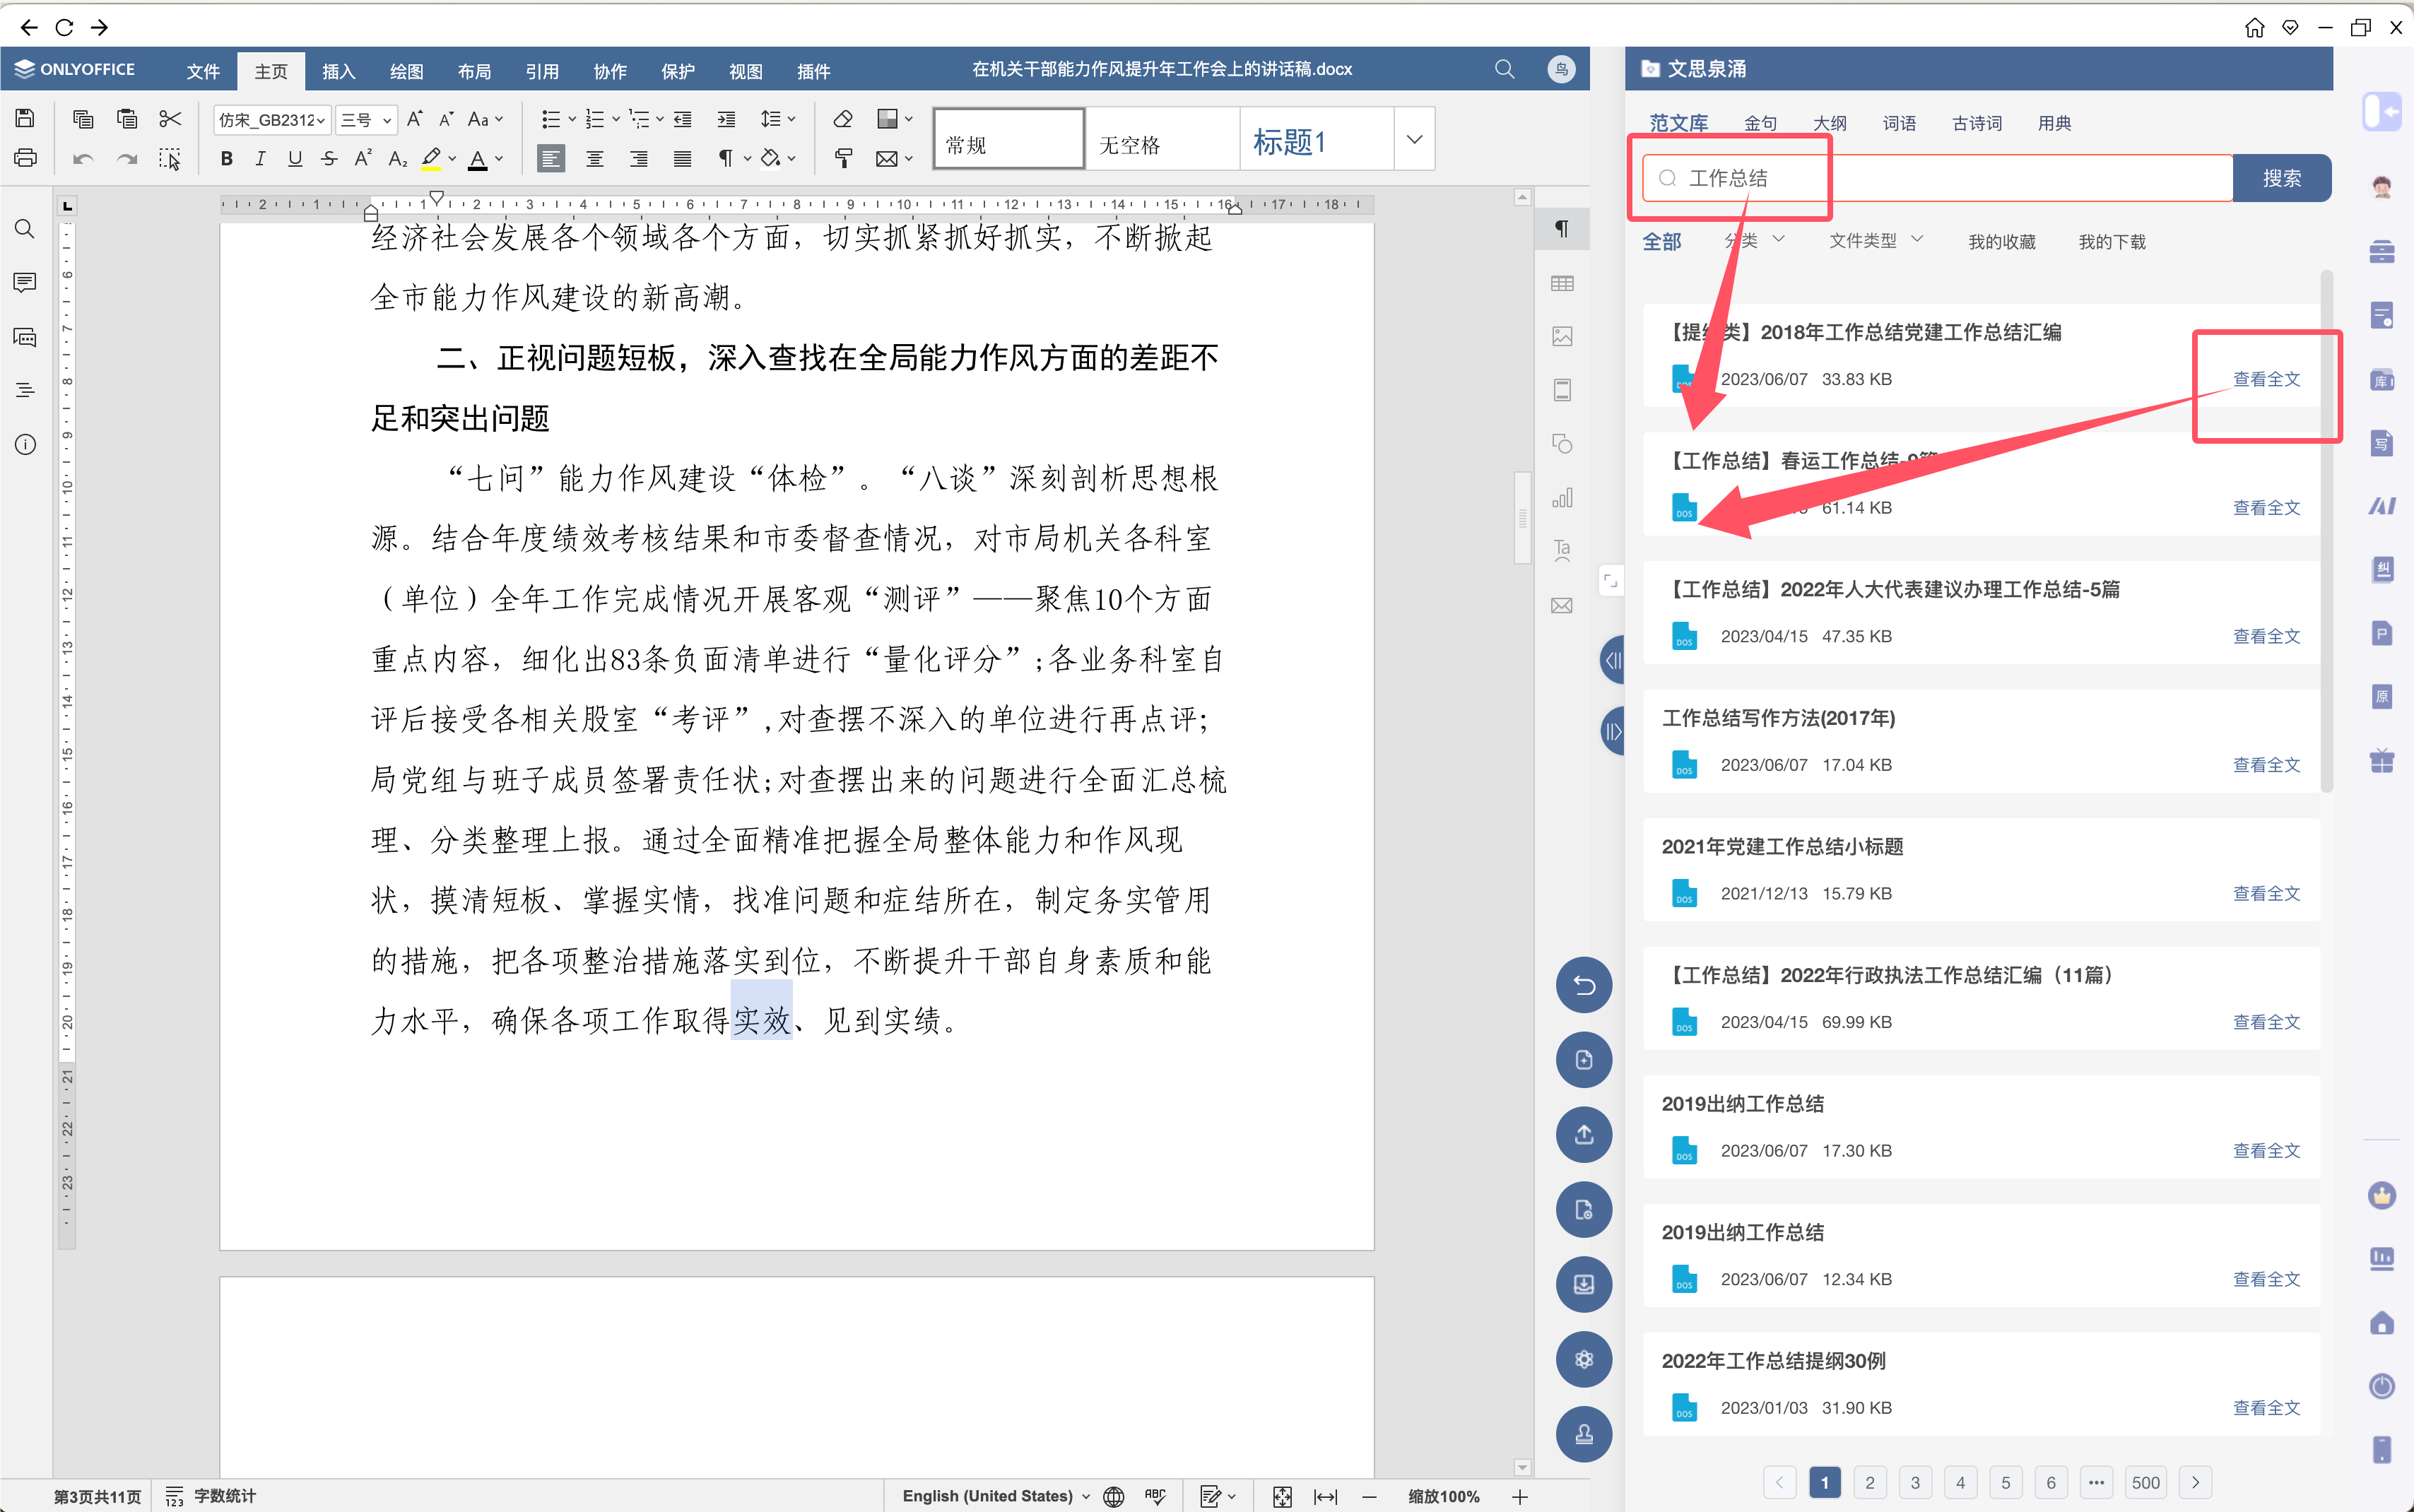Expand the bullet list dropdown
This screenshot has width=2414, height=1512.
572,119
